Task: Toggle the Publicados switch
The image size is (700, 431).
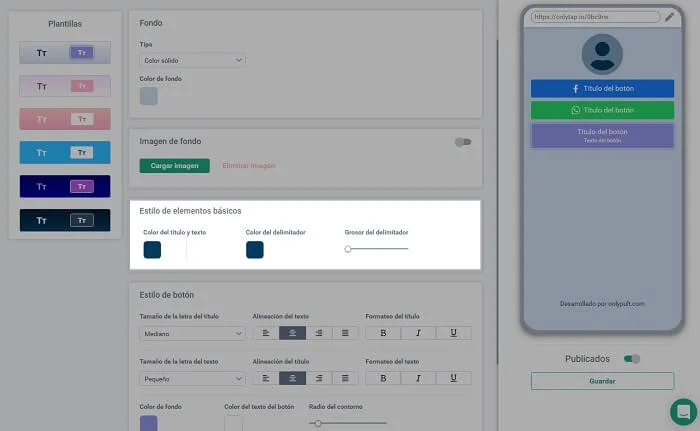Action: (x=631, y=358)
